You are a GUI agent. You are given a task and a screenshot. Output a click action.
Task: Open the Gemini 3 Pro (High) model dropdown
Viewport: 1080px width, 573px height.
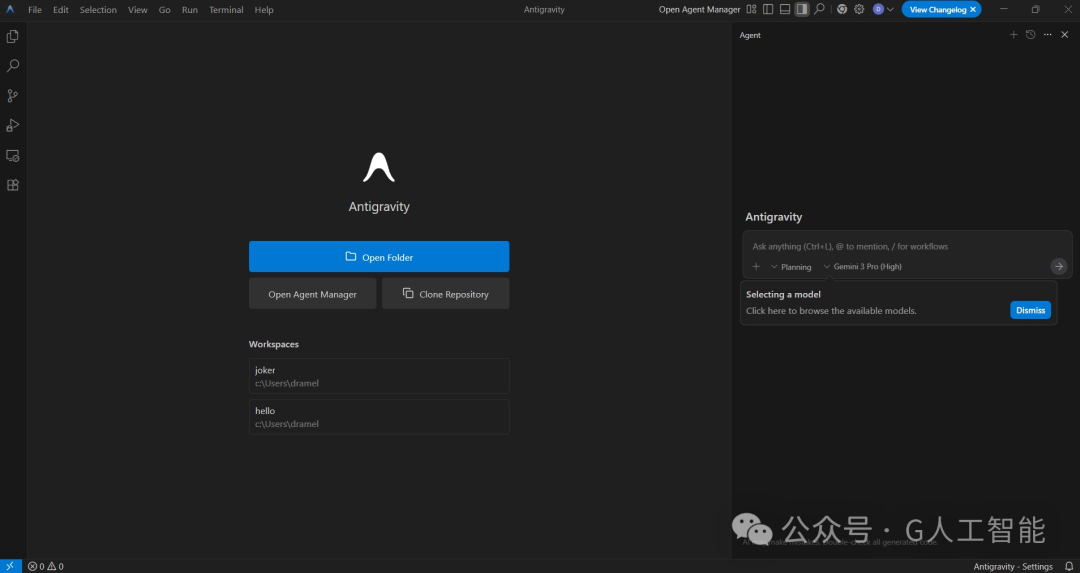862,267
